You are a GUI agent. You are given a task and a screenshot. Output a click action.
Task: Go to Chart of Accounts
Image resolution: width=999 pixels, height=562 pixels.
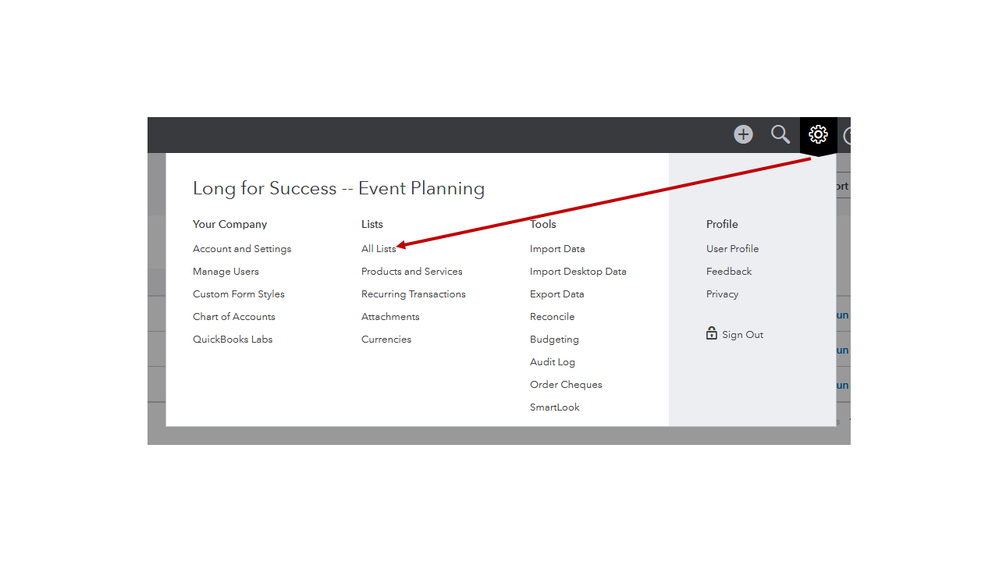234,317
